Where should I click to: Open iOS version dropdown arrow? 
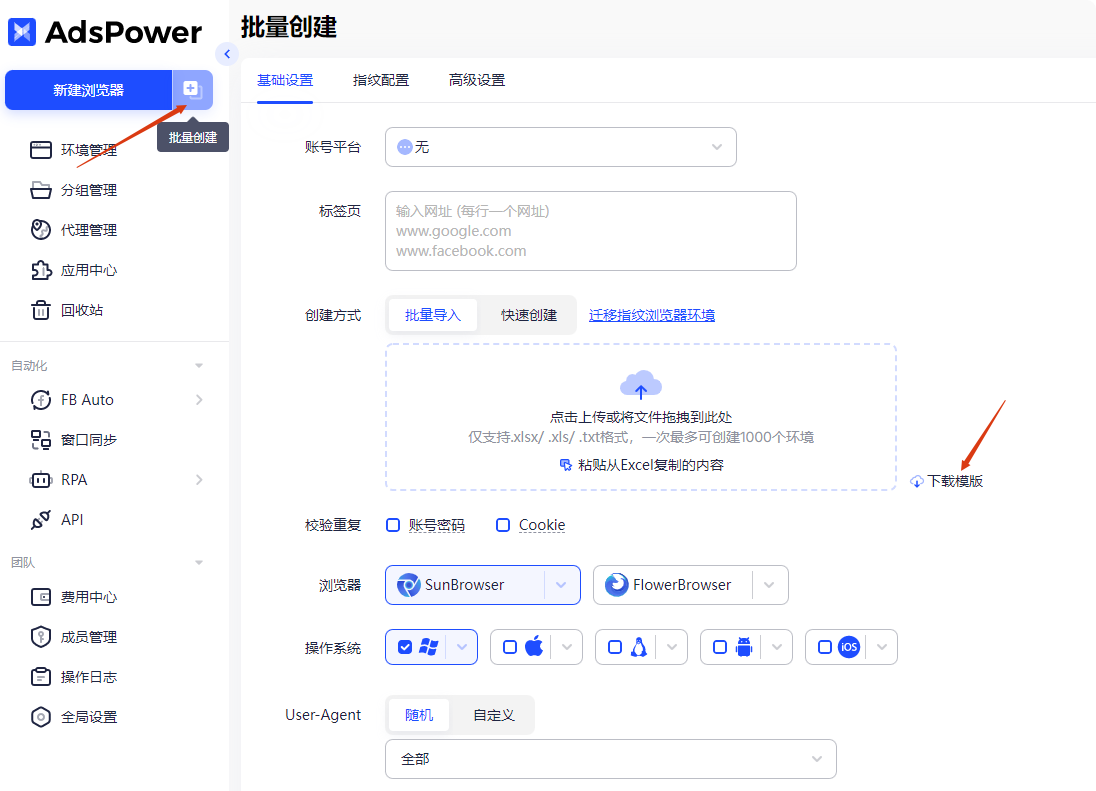pos(882,647)
